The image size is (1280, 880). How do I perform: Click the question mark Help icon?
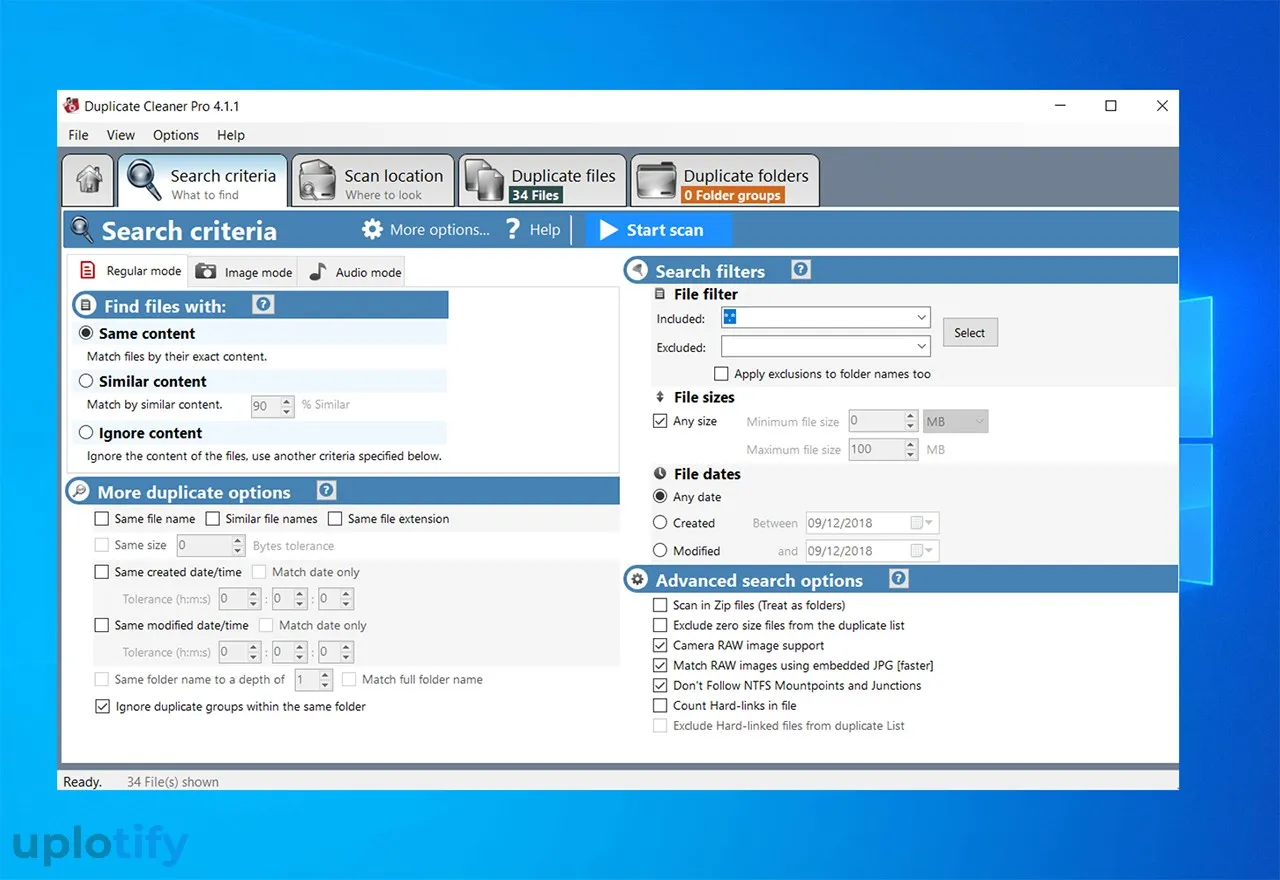(x=513, y=230)
